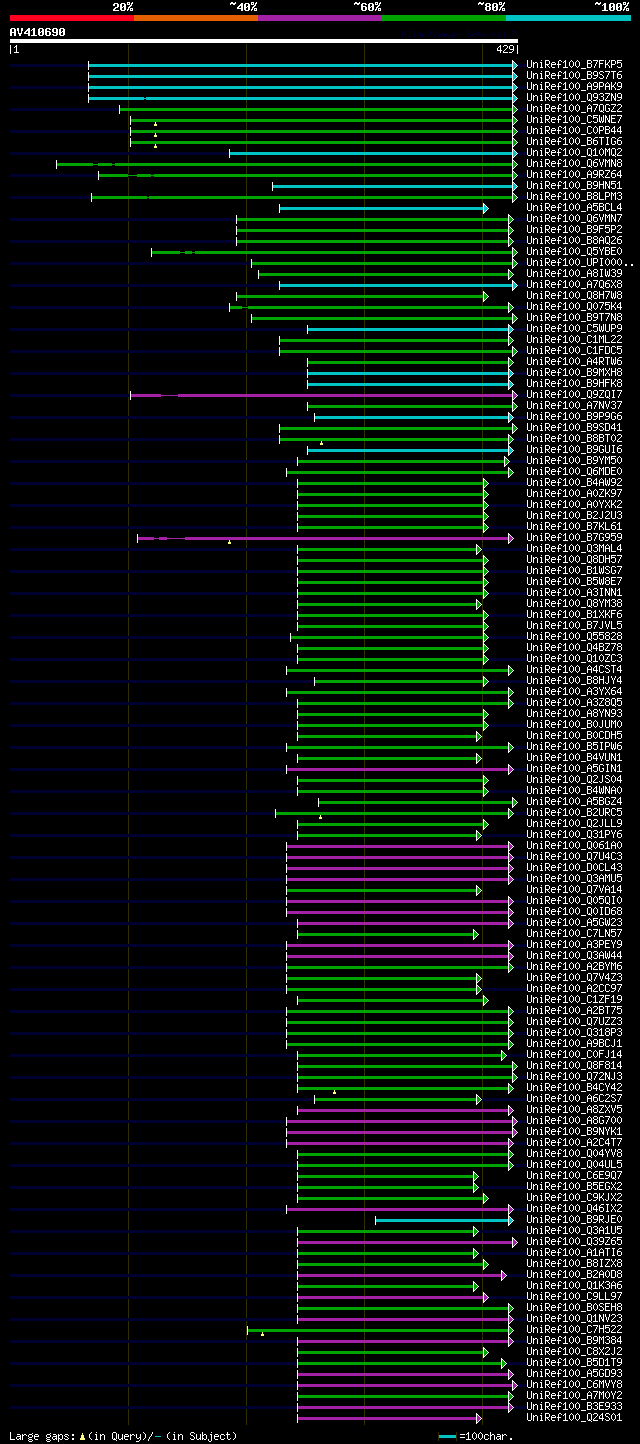640x1444 pixels.
Task: Open the UniRef100_B9S7T6 hit label
Action: tap(574, 76)
